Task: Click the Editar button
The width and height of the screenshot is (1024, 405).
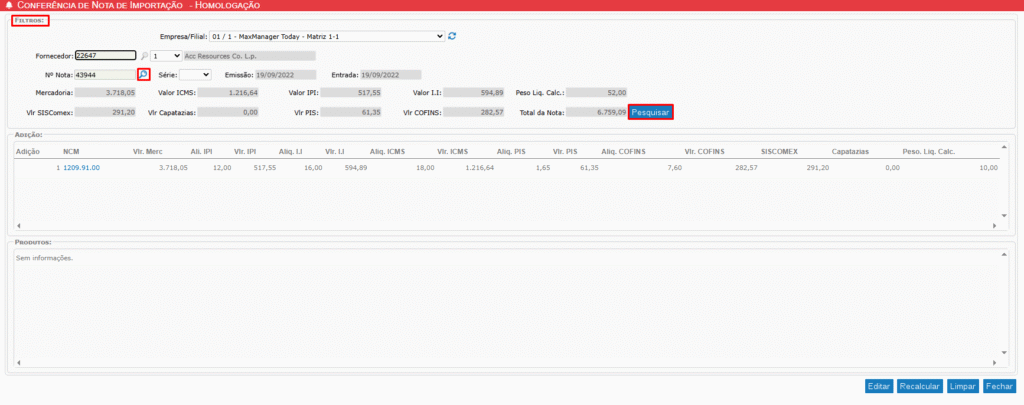Action: [879, 386]
